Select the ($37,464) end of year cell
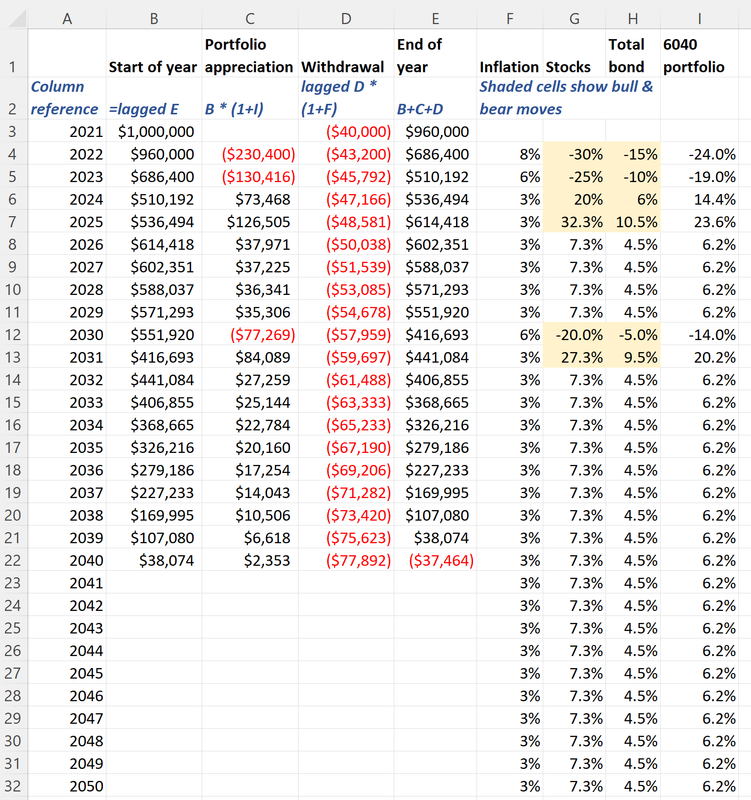 [435, 560]
